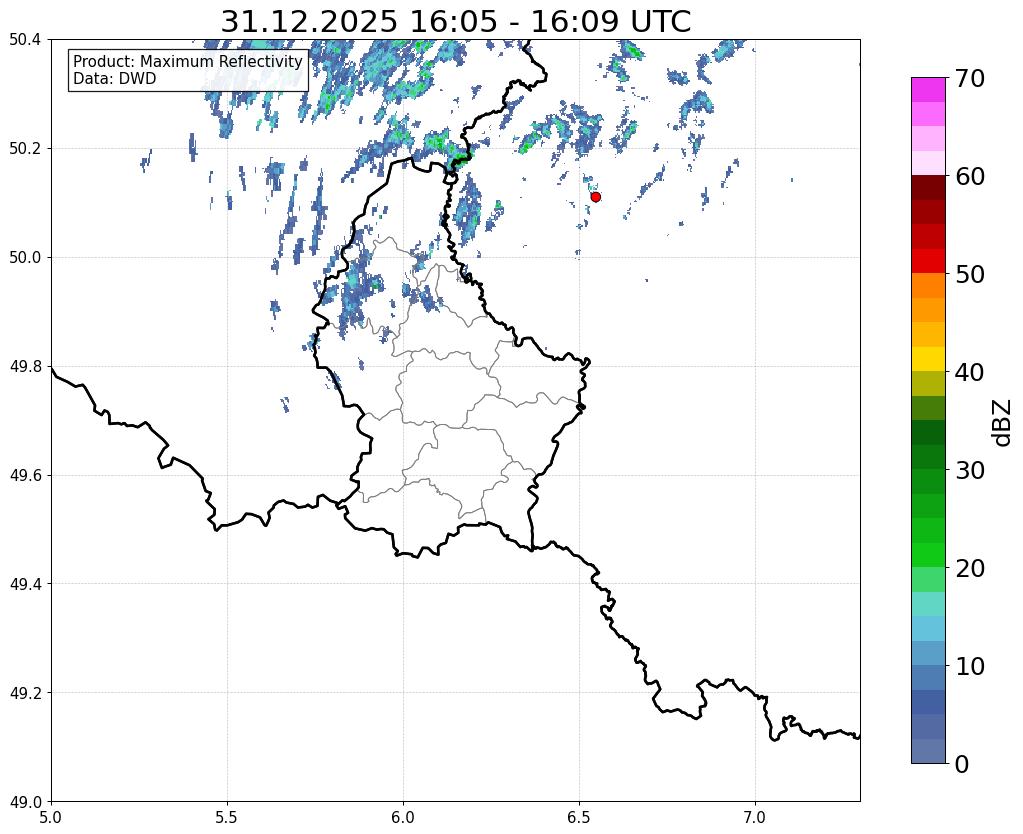This screenshot has height=834, width=1023.
Task: Click the latitude tick label 49.8
Action: click(x=25, y=367)
